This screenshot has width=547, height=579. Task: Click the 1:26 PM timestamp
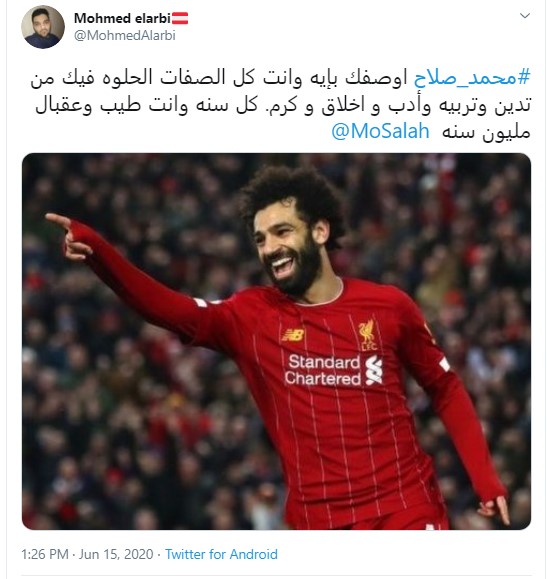point(45,554)
